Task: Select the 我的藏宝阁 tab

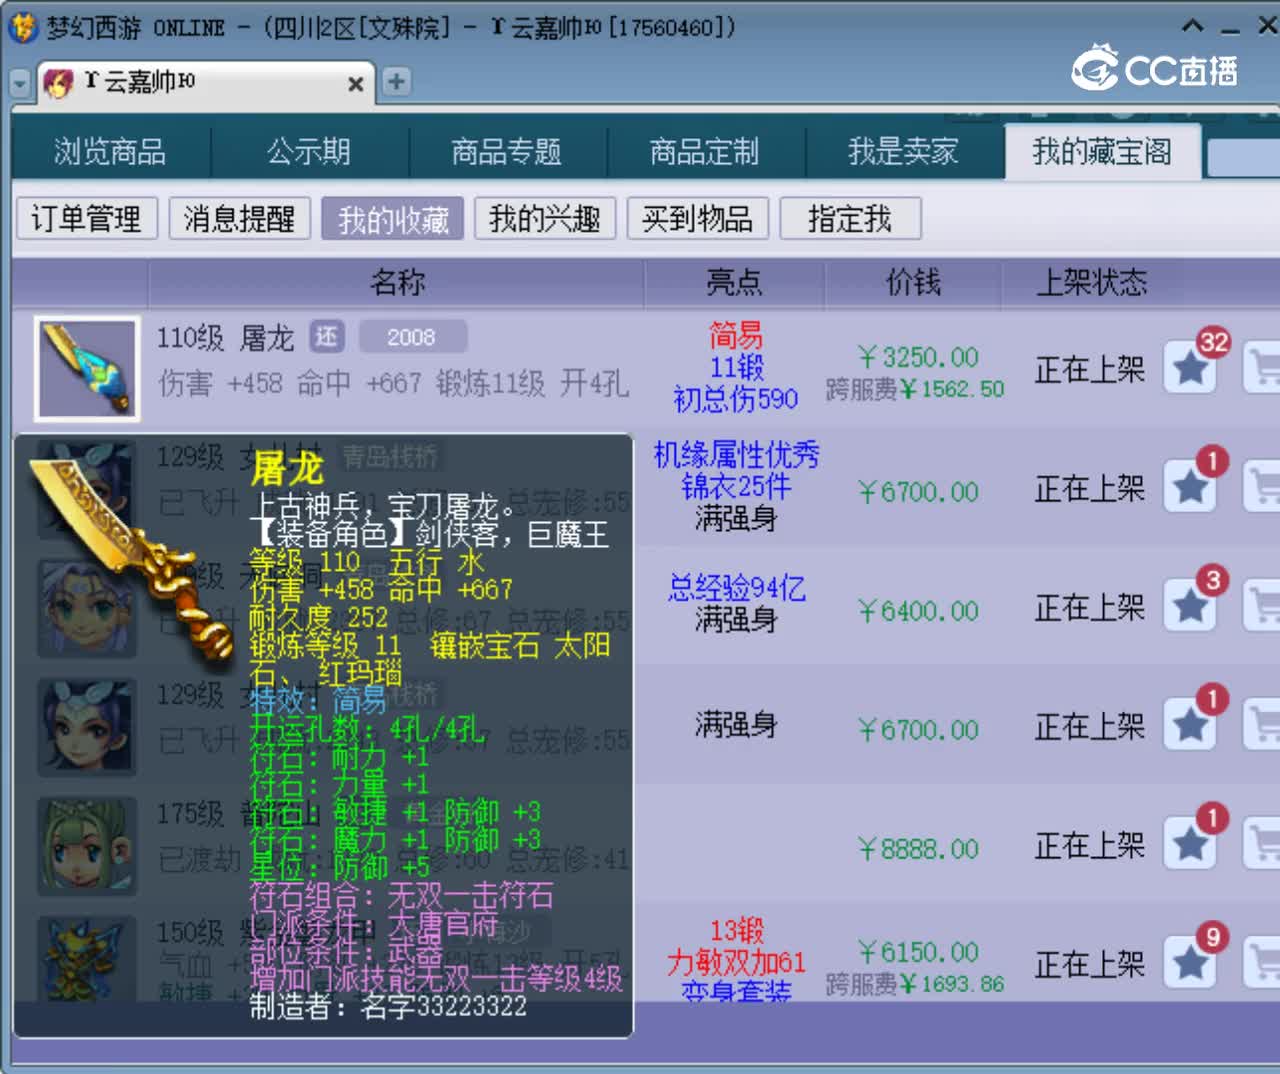Action: (1102, 152)
